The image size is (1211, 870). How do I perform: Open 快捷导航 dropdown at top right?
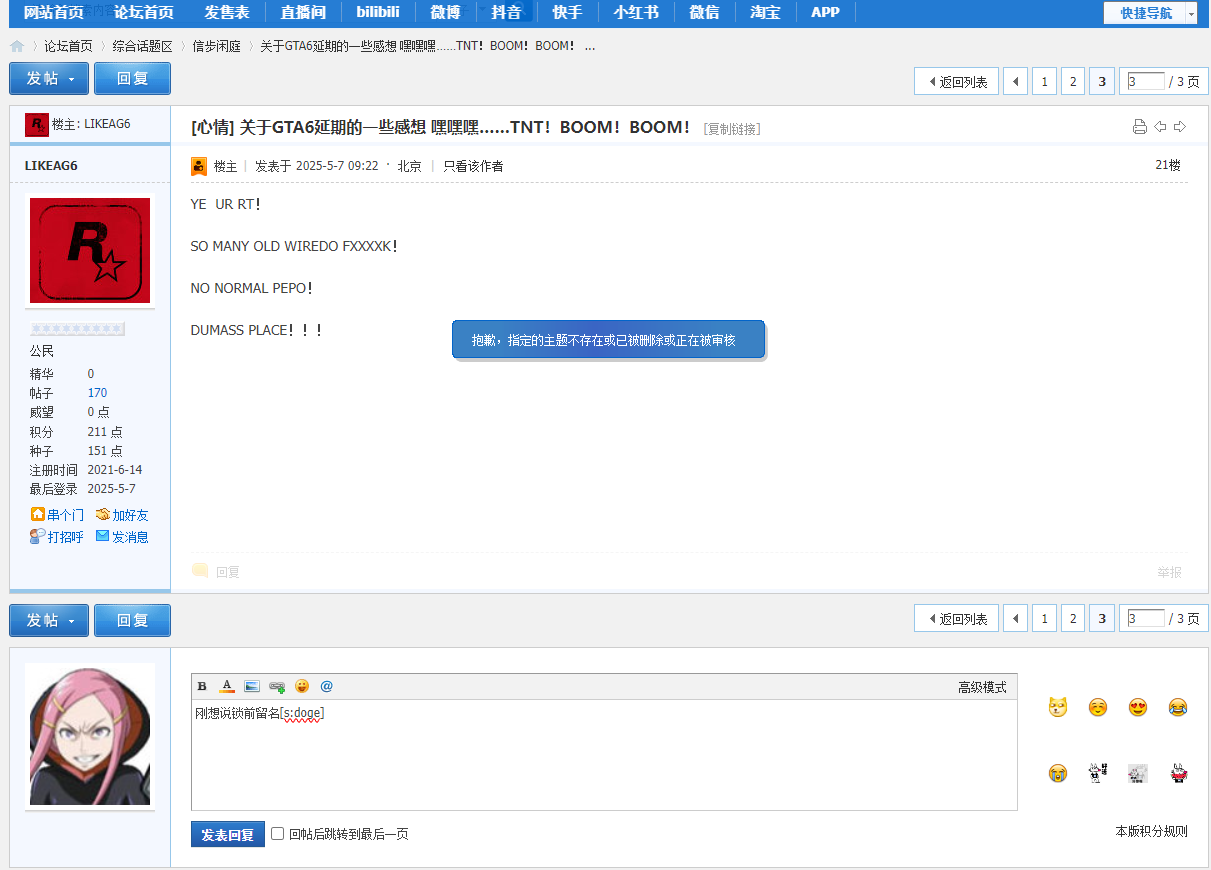[1150, 13]
